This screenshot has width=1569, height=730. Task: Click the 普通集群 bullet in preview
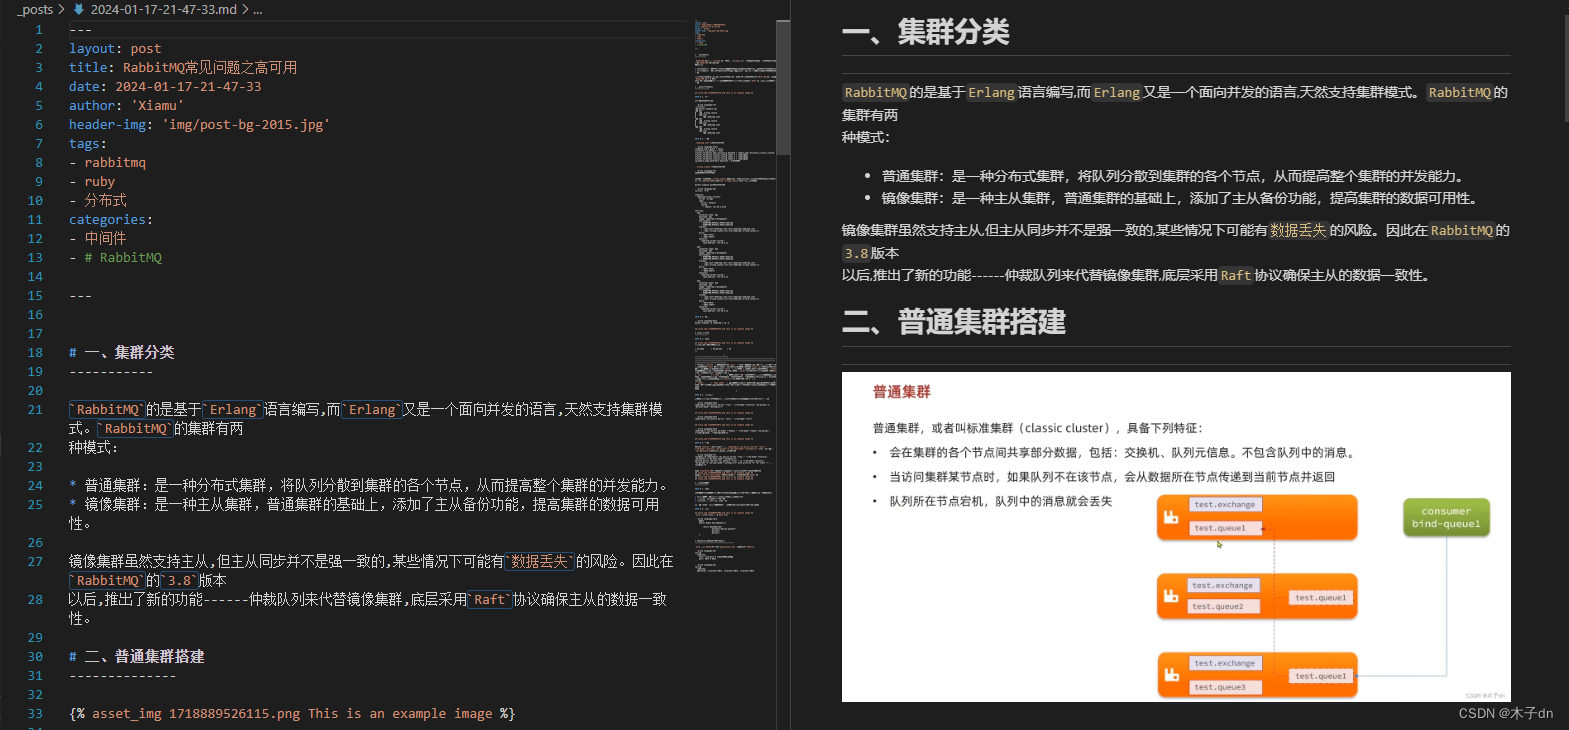(x=1173, y=176)
